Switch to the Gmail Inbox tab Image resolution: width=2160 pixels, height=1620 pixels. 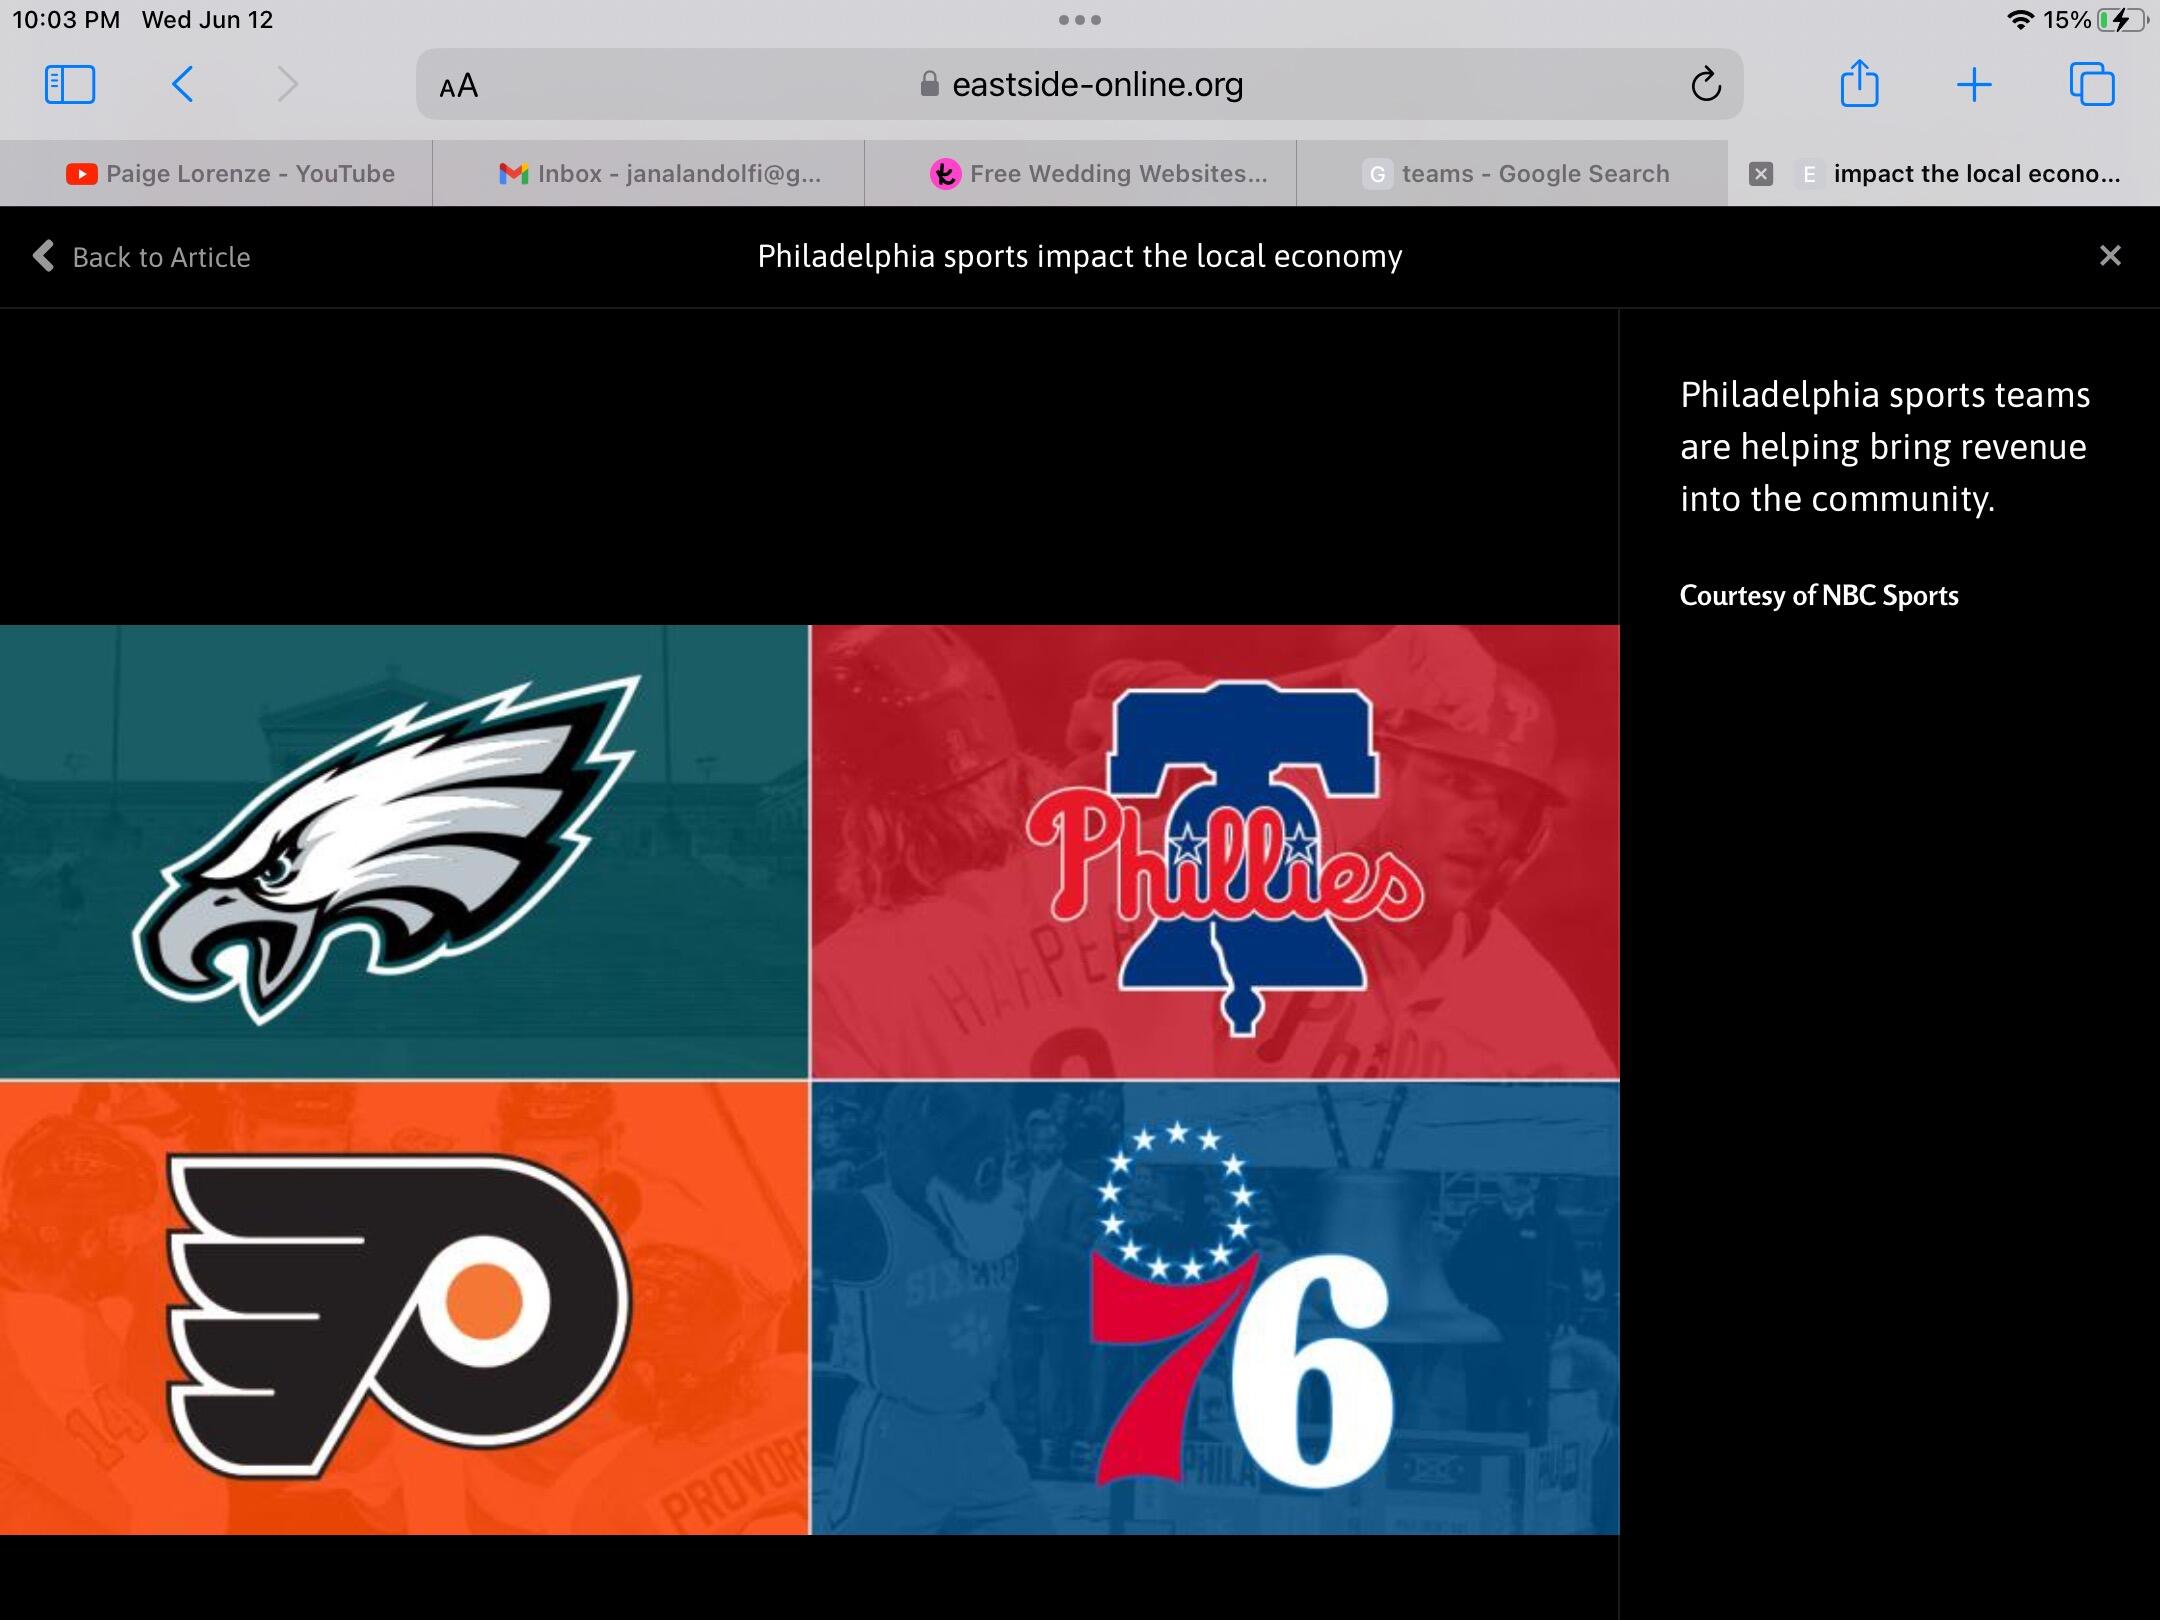tap(648, 174)
